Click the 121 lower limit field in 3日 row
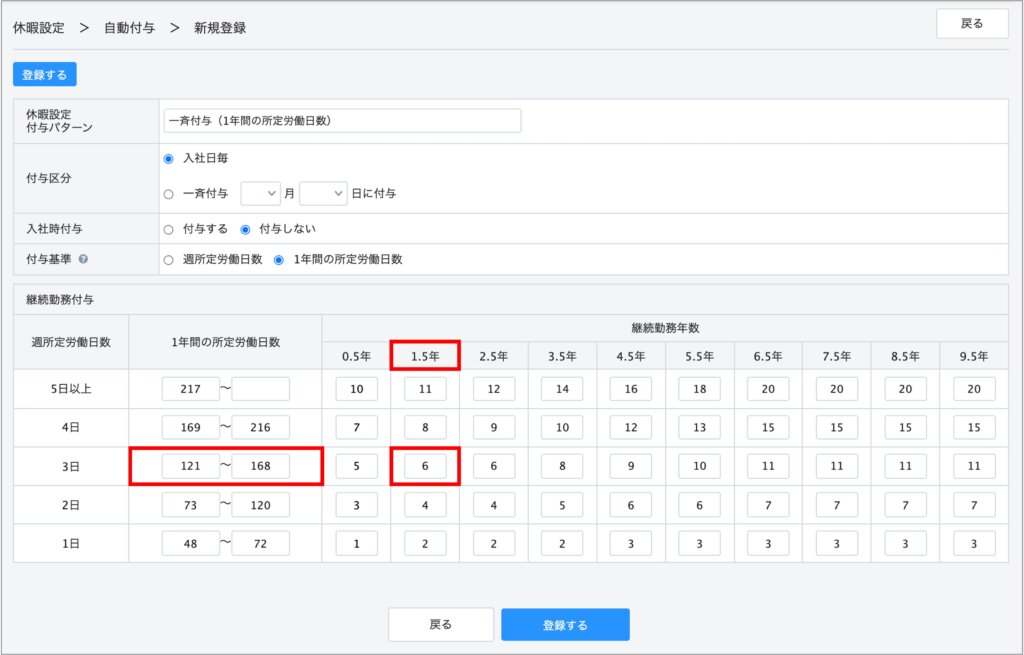Viewport: 1024px width, 655px height. click(x=191, y=466)
